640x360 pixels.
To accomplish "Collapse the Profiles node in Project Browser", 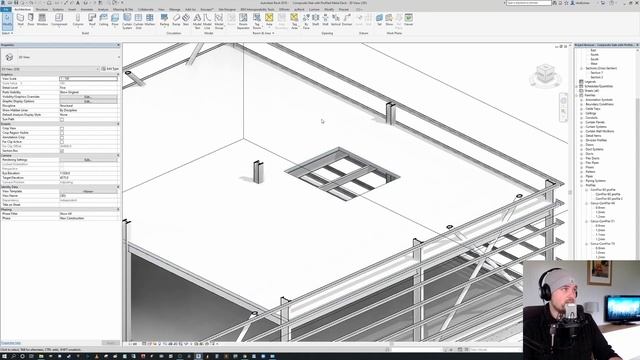I will (582, 185).
